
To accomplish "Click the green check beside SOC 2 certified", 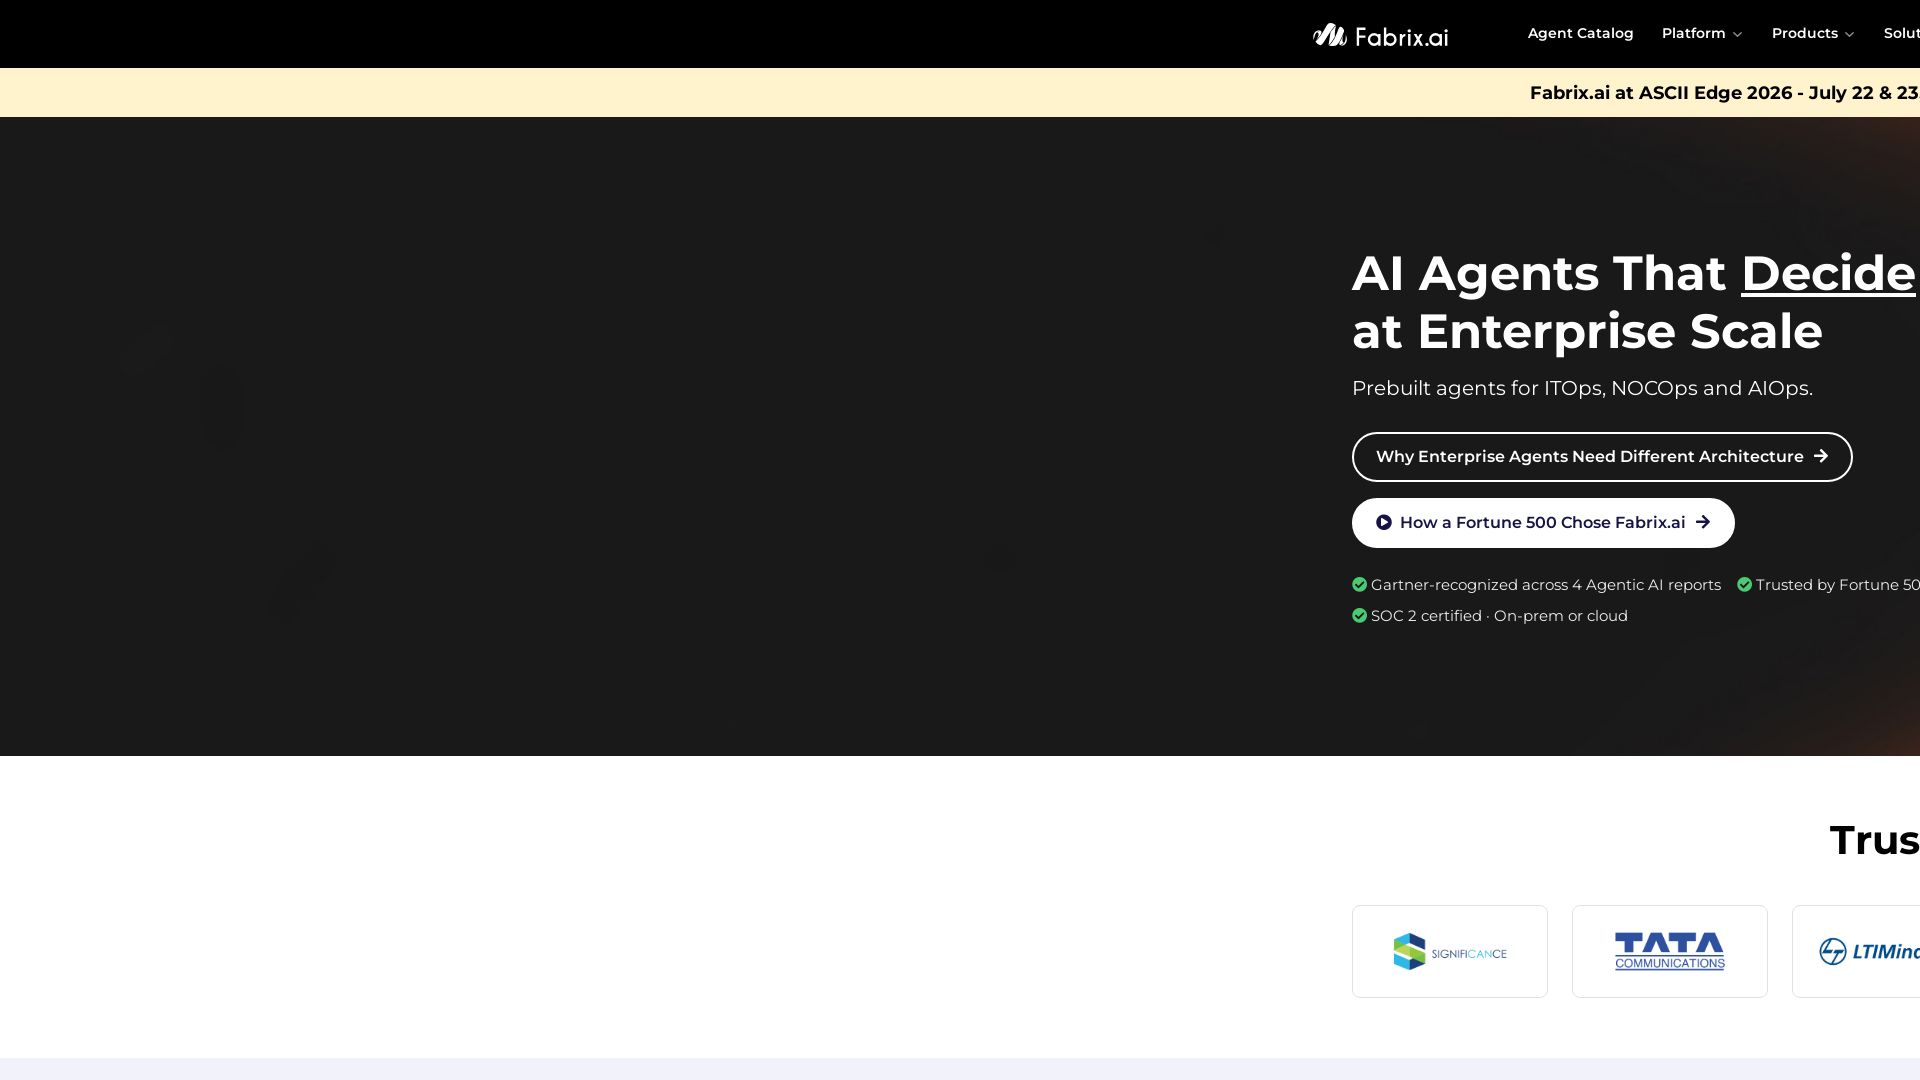I will pos(1359,616).
